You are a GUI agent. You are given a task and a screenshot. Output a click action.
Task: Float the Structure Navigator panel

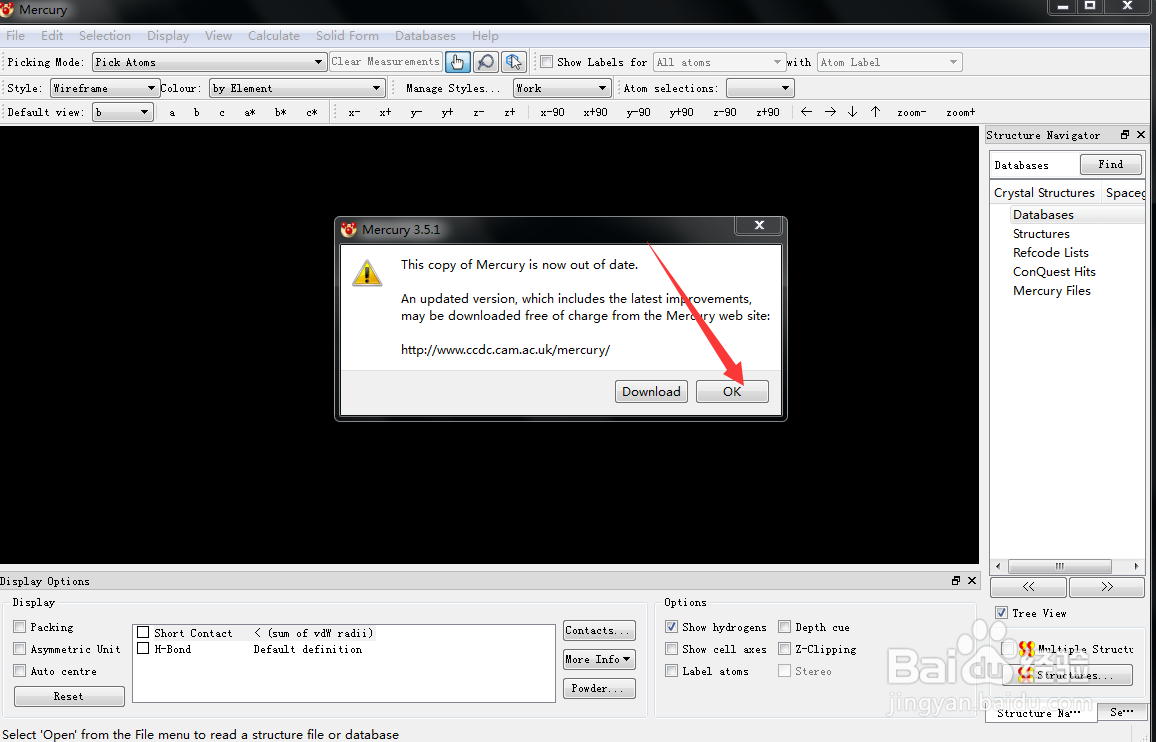[x=1124, y=135]
